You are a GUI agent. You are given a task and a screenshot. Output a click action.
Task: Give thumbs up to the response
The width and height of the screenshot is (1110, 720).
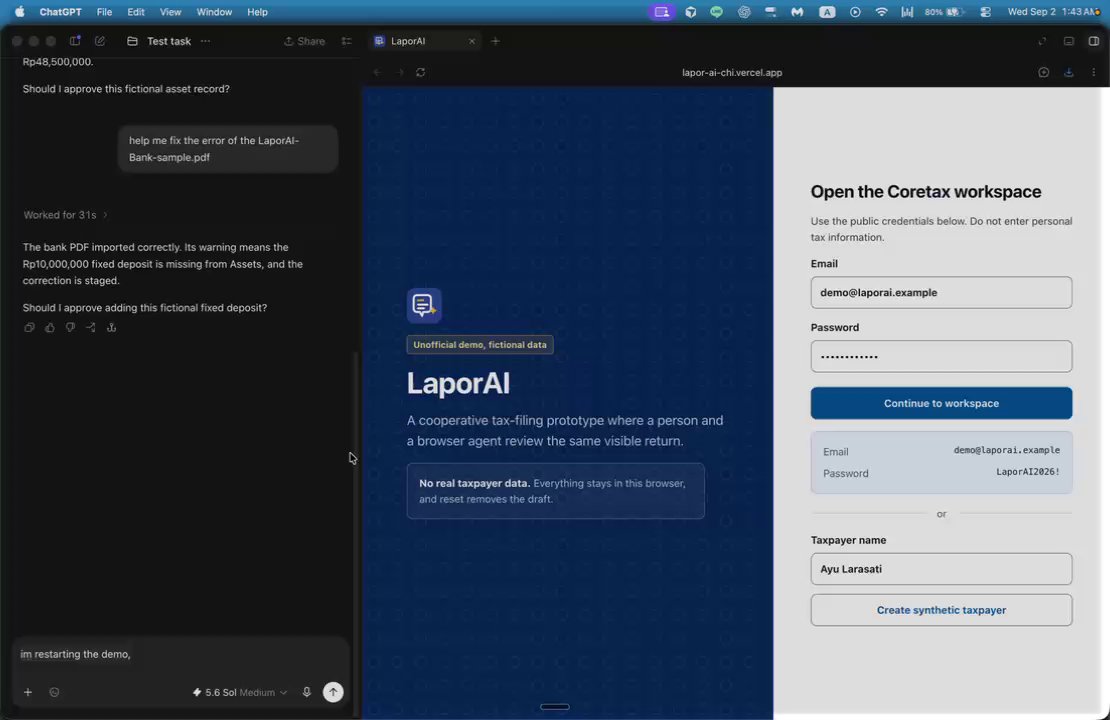50,328
